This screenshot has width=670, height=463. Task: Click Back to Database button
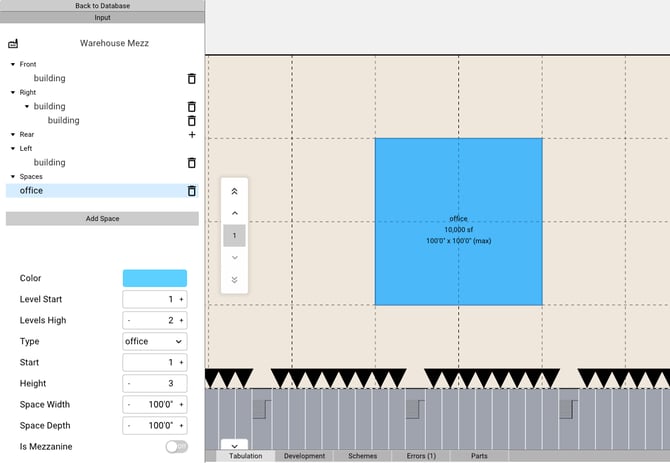tap(102, 6)
